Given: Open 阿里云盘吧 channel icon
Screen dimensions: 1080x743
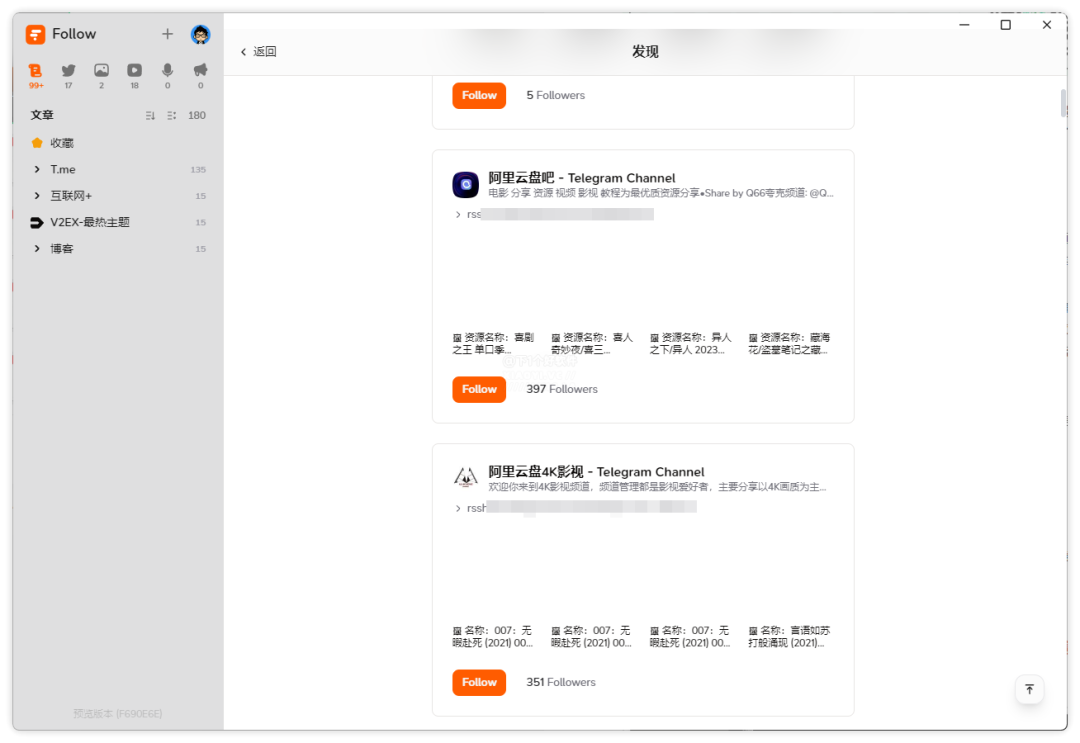Looking at the screenshot, I should click(x=466, y=185).
